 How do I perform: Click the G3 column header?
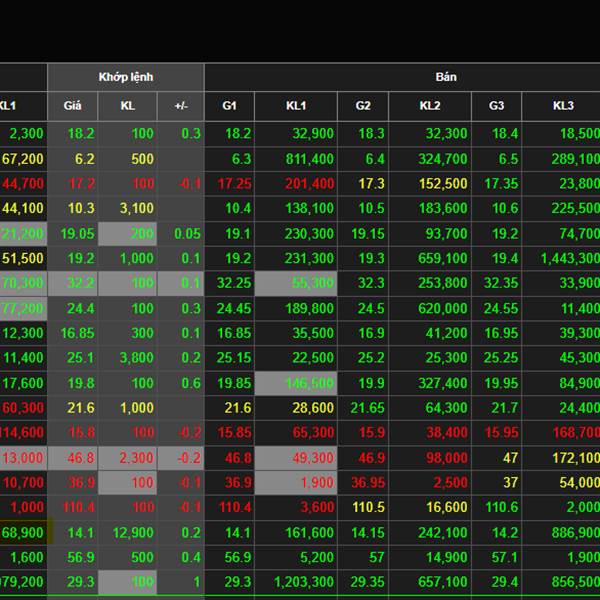496,106
